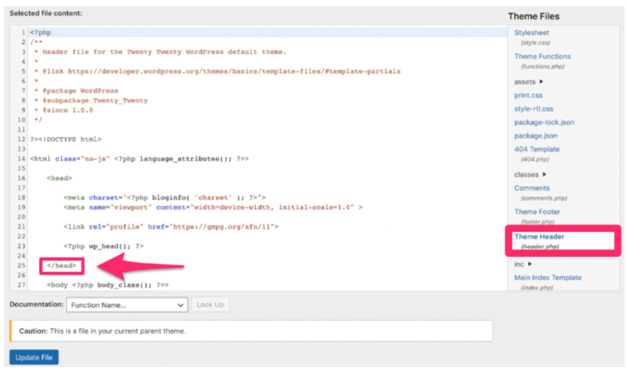Click the meta charset line 18
627x369 pixels.
click(x=165, y=197)
